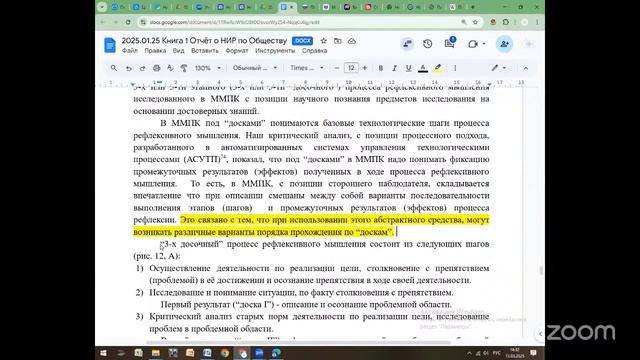Click the browser address bar URL

234,22
